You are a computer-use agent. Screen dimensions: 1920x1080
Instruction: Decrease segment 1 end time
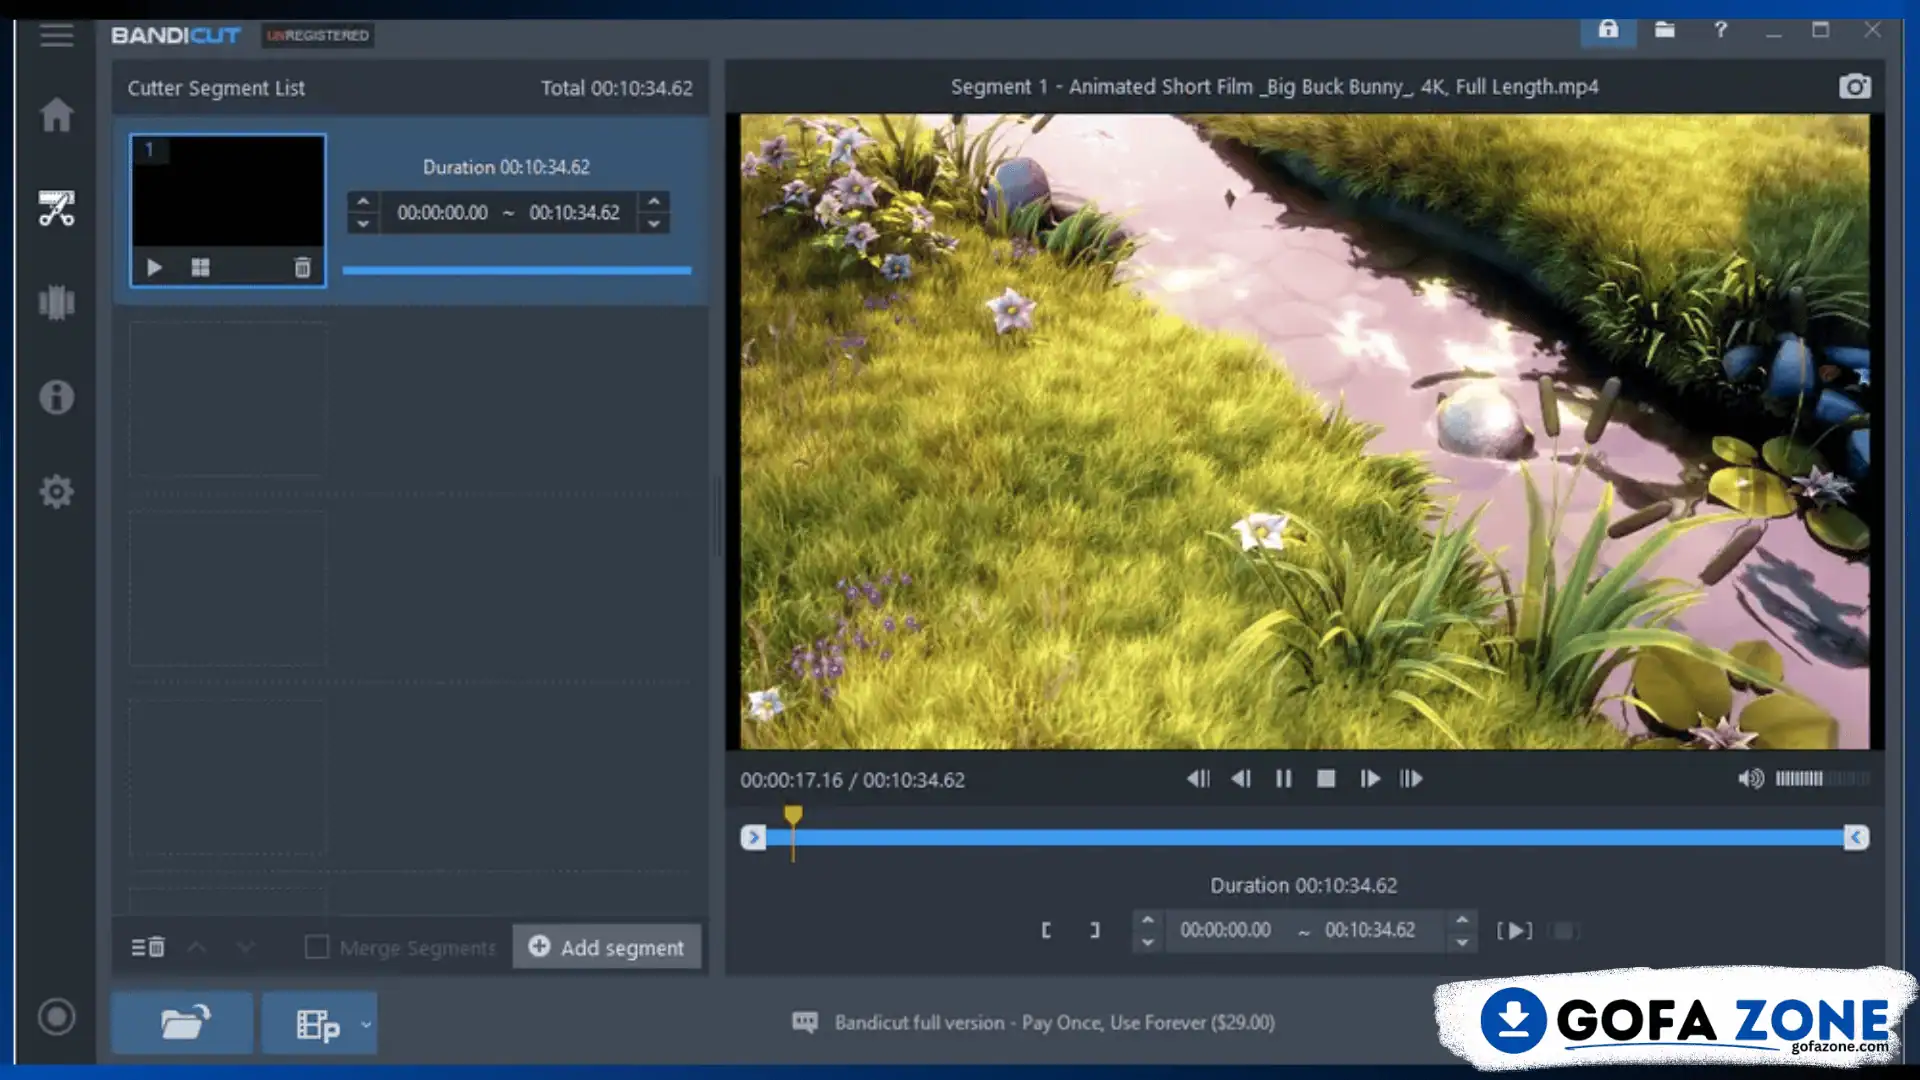[x=654, y=224]
